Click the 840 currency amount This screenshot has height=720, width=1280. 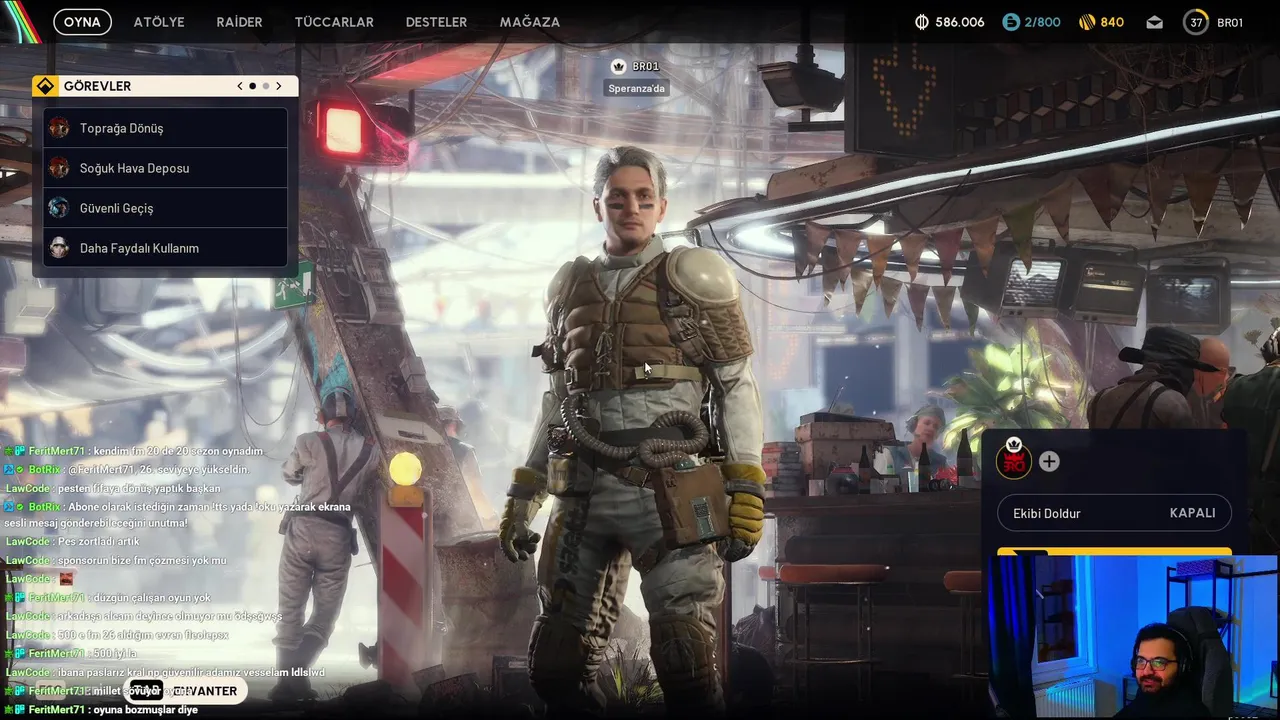[x=1112, y=22]
